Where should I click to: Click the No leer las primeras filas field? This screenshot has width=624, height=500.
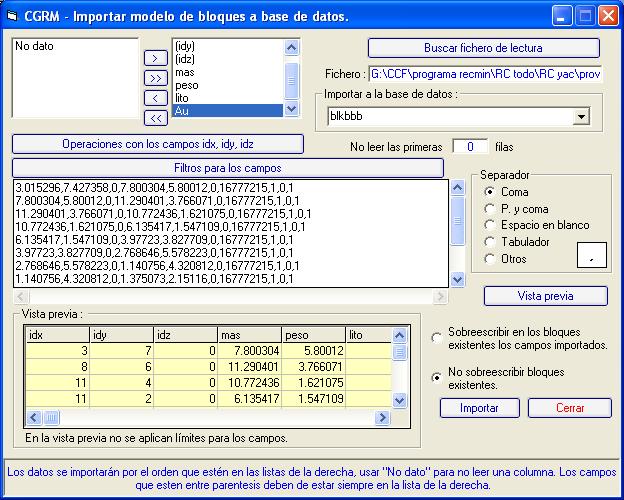(x=470, y=147)
